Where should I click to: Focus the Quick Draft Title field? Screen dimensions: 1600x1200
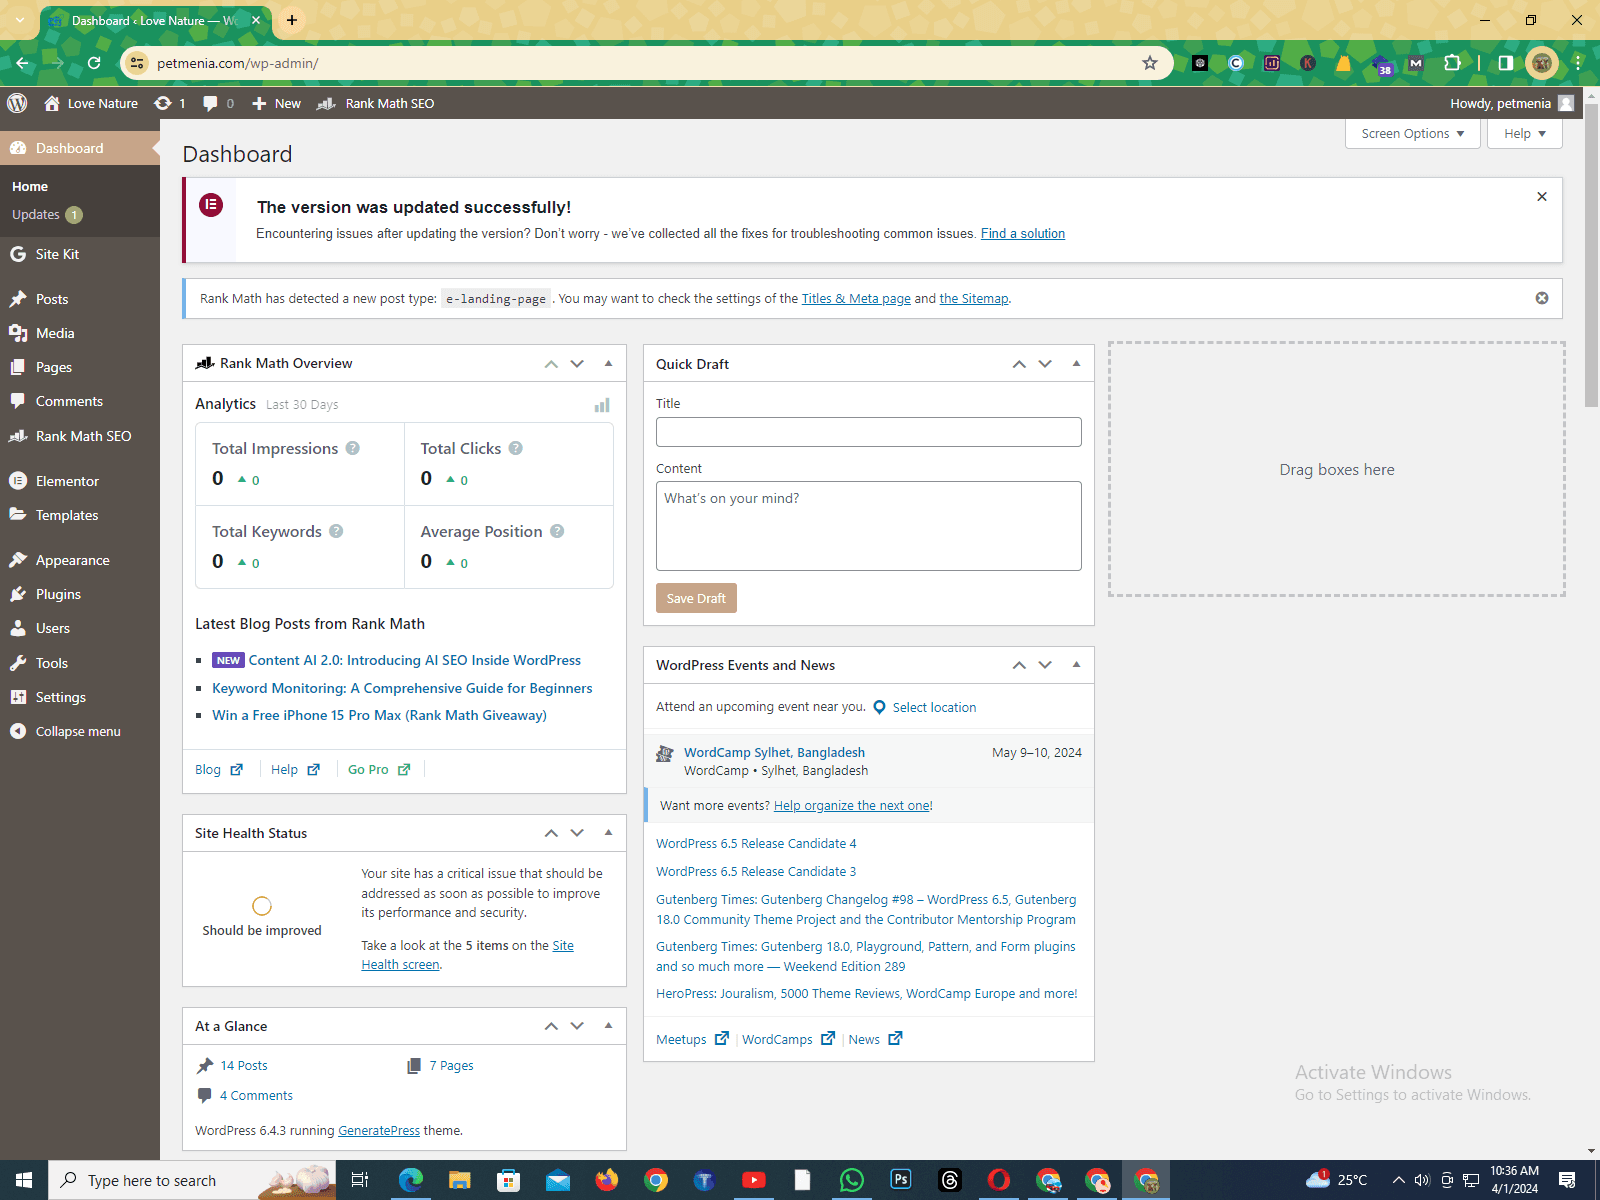click(x=869, y=432)
